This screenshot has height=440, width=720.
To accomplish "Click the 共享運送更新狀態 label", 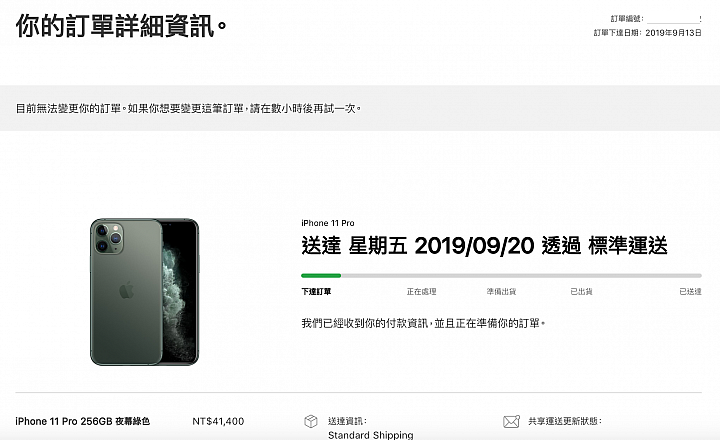I will 565,421.
